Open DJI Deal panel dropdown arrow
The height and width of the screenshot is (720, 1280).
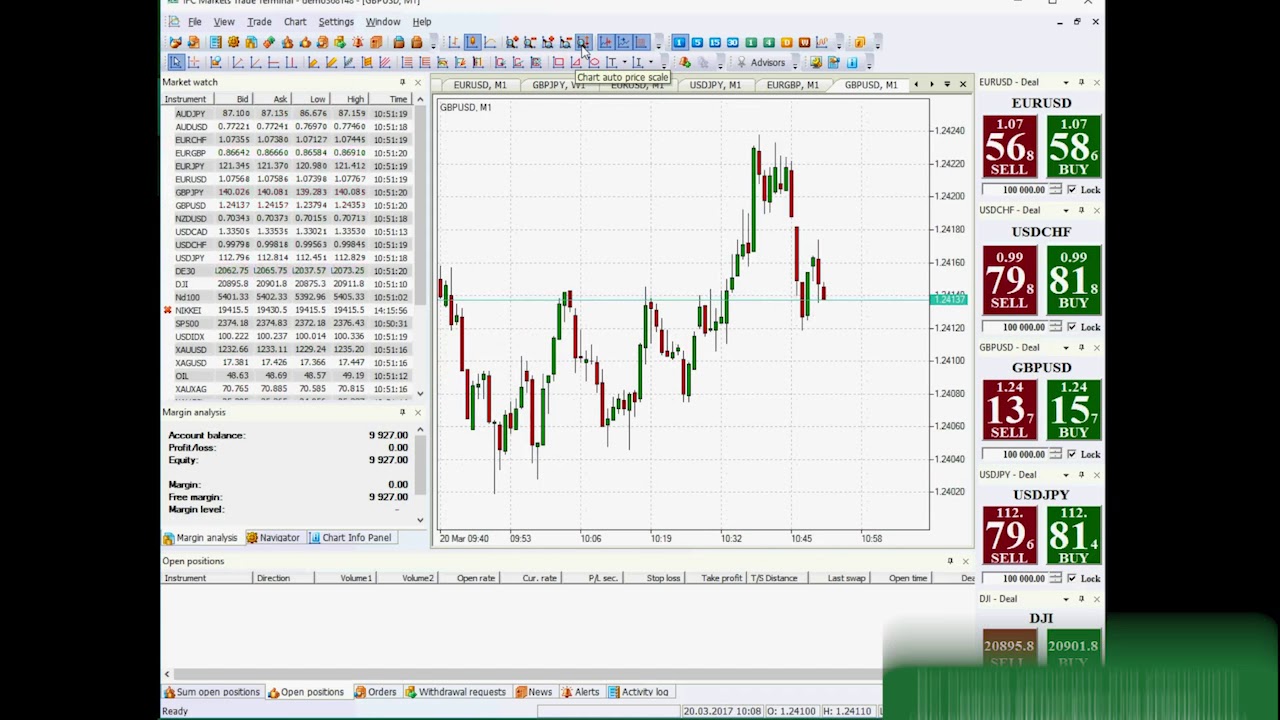(x=1066, y=599)
